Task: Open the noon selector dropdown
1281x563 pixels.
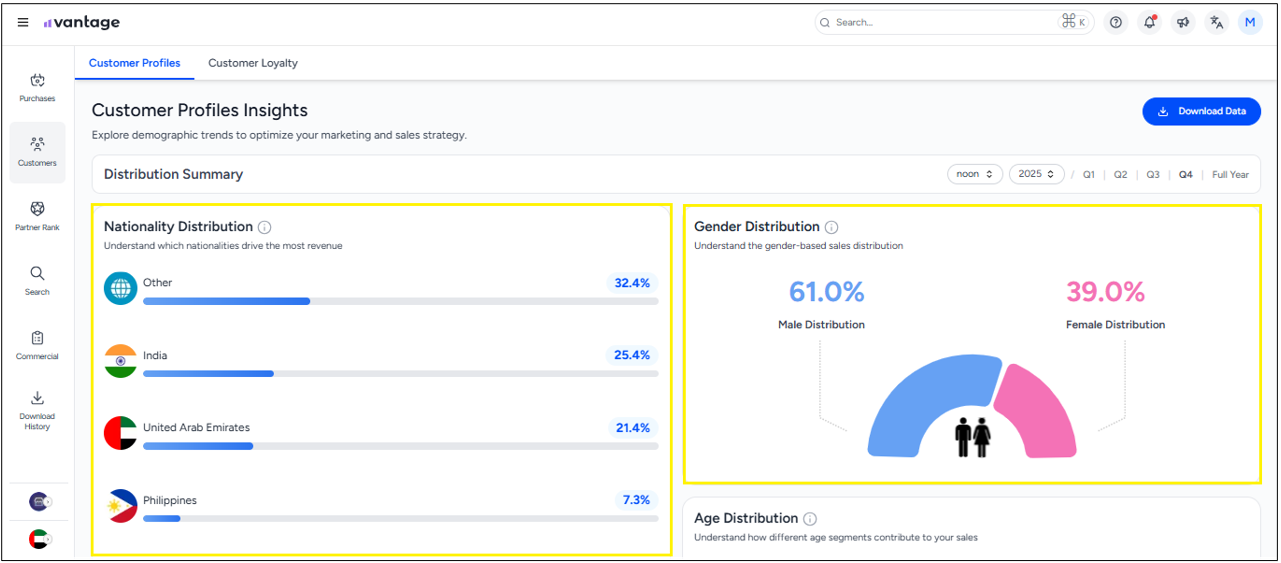Action: tap(975, 174)
